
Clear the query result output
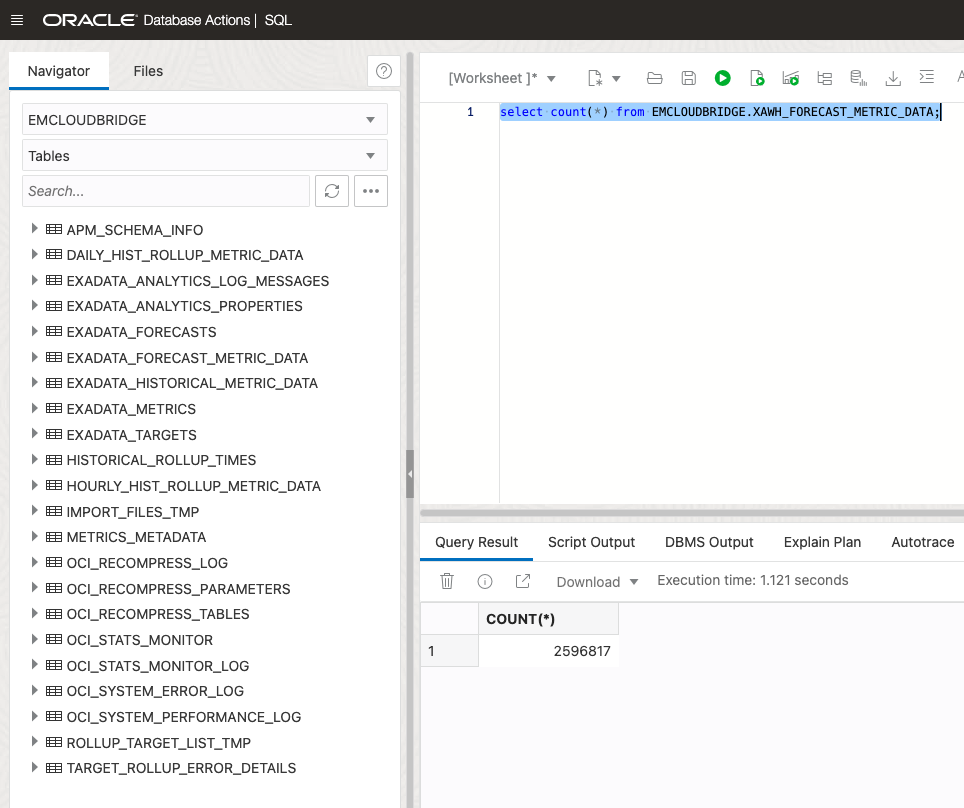pos(447,581)
